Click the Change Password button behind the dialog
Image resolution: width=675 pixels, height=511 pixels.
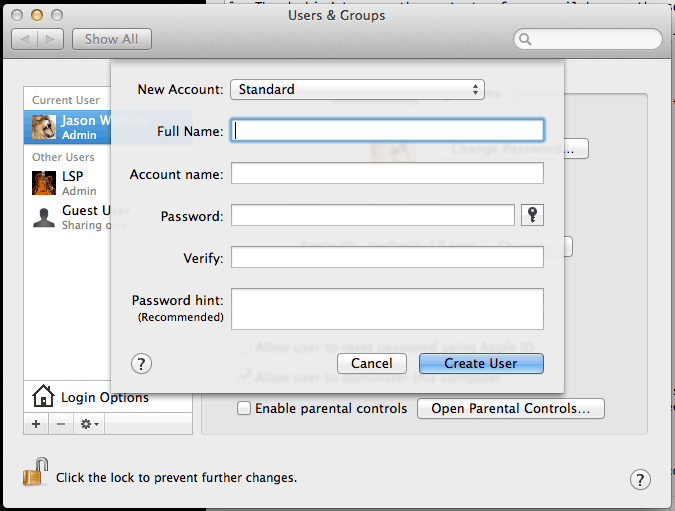[x=576, y=149]
